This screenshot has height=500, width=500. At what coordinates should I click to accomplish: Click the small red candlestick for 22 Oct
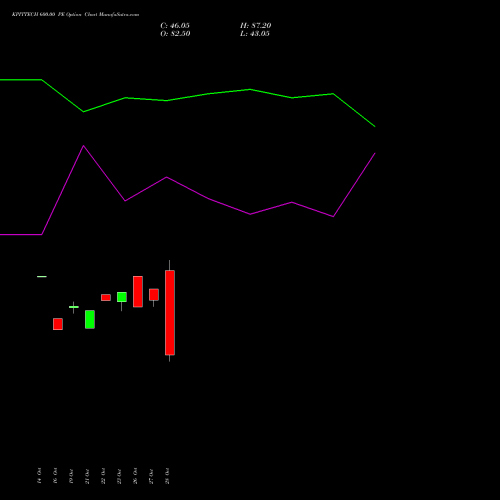click(106, 297)
